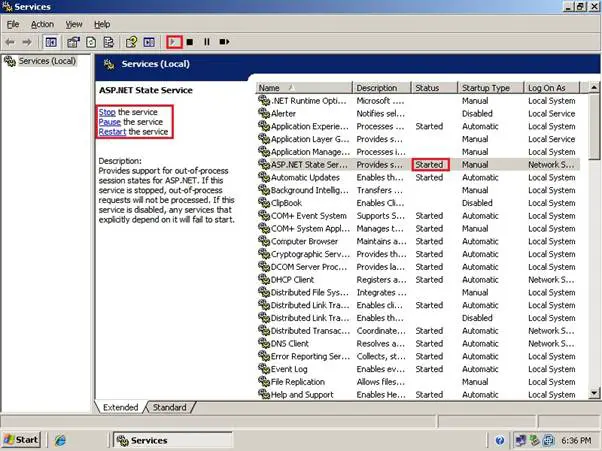
Task: Click the gear icon of Help and Support
Action: (x=264, y=394)
